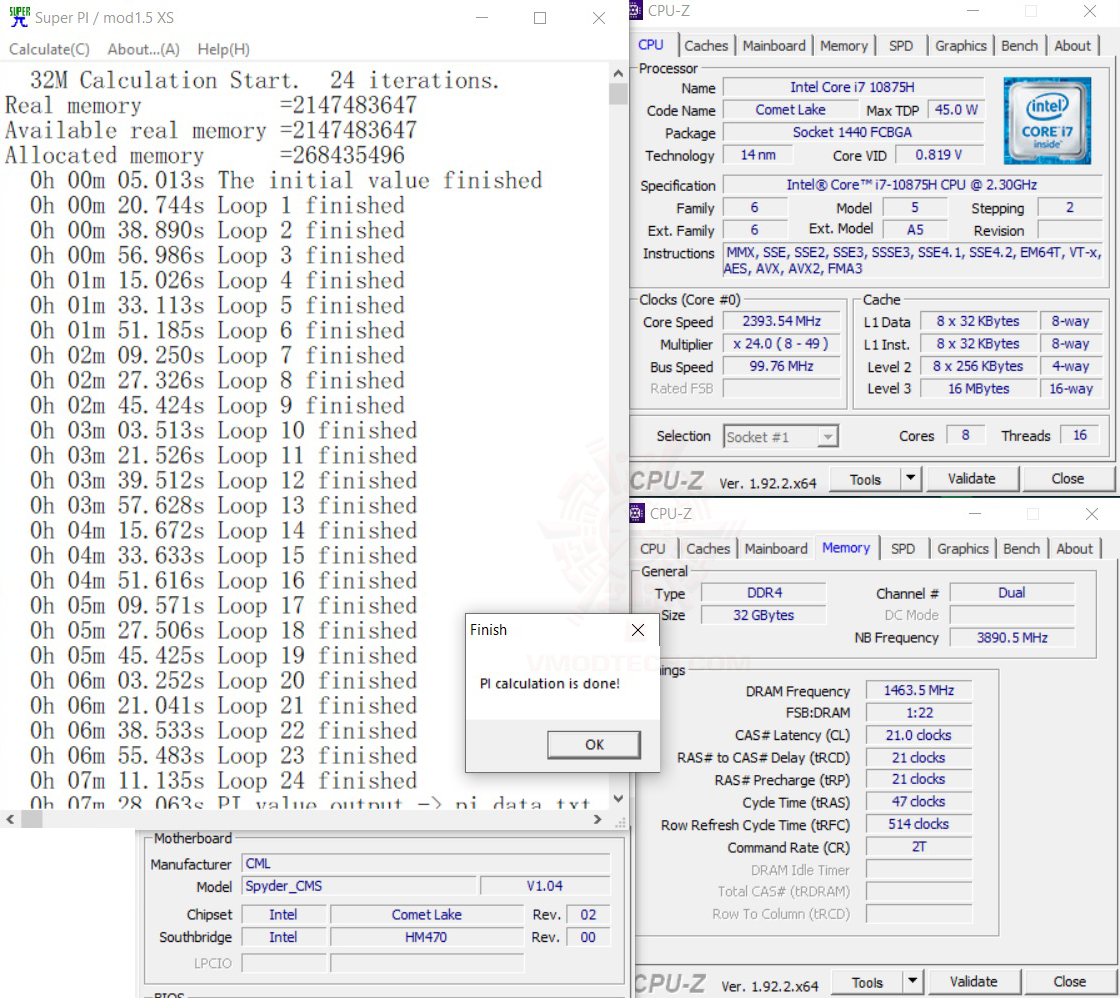Click the Super PI horizontal scrollbar thumb
The image size is (1120, 998).
[x=31, y=819]
